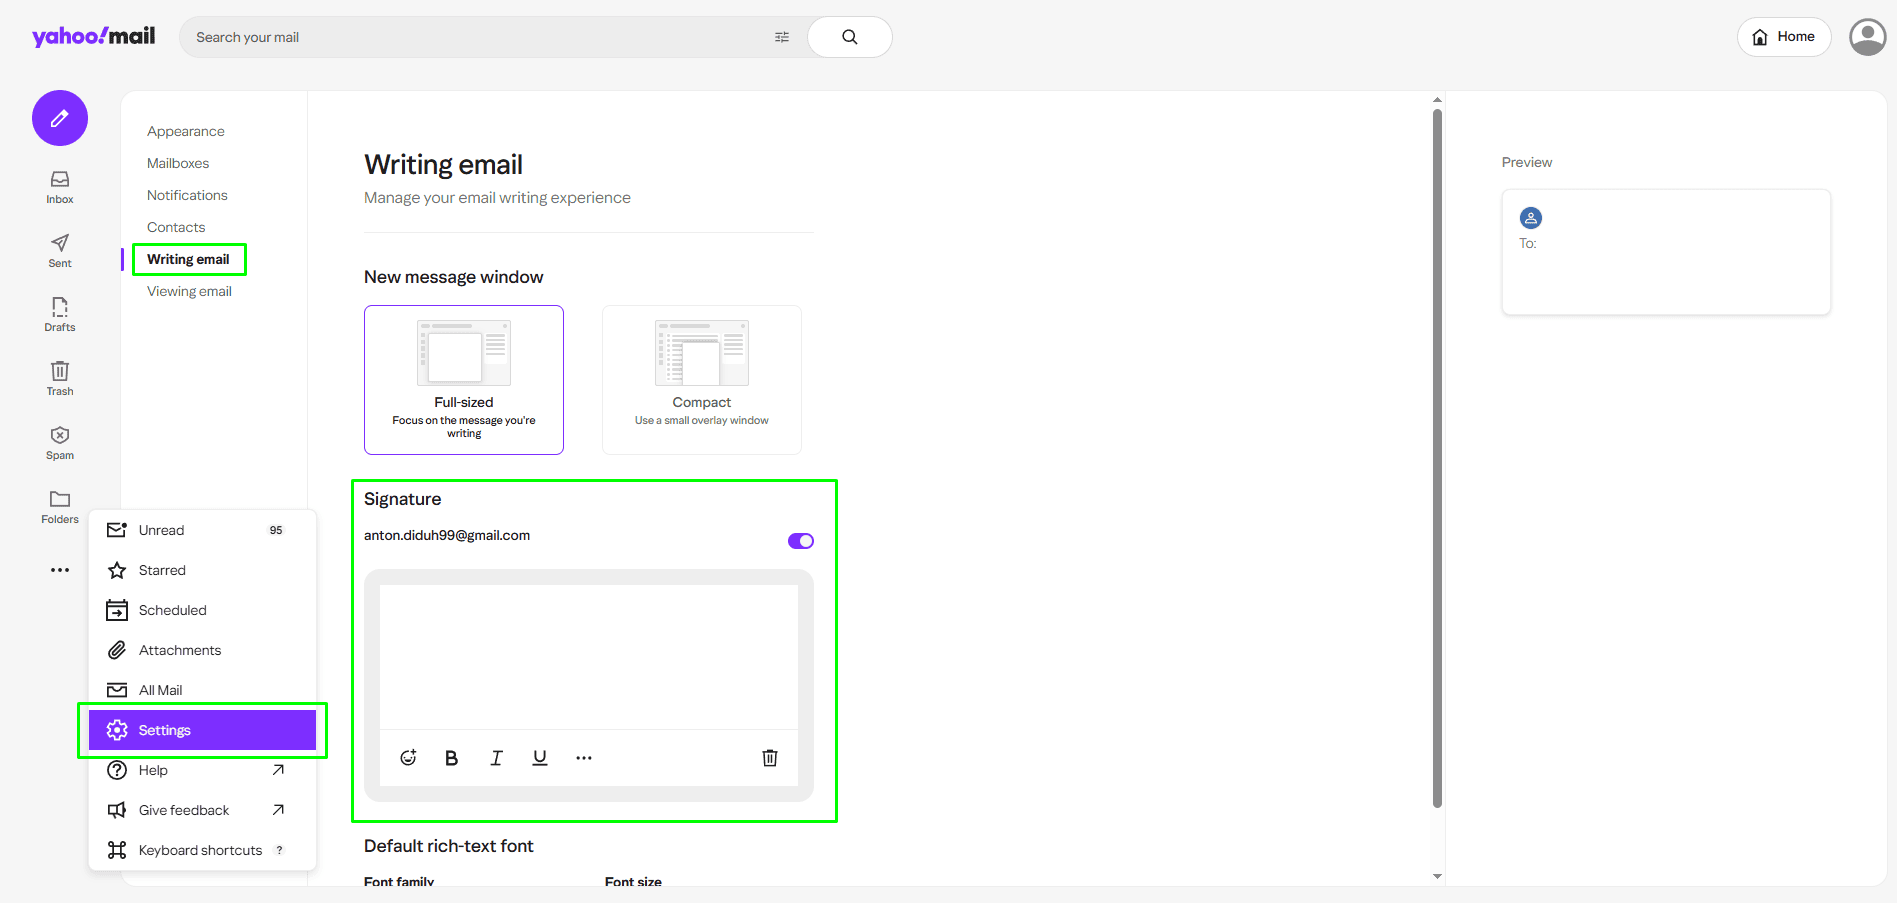Image resolution: width=1897 pixels, height=903 pixels.
Task: Open Viewing email settings
Action: pyautogui.click(x=189, y=291)
